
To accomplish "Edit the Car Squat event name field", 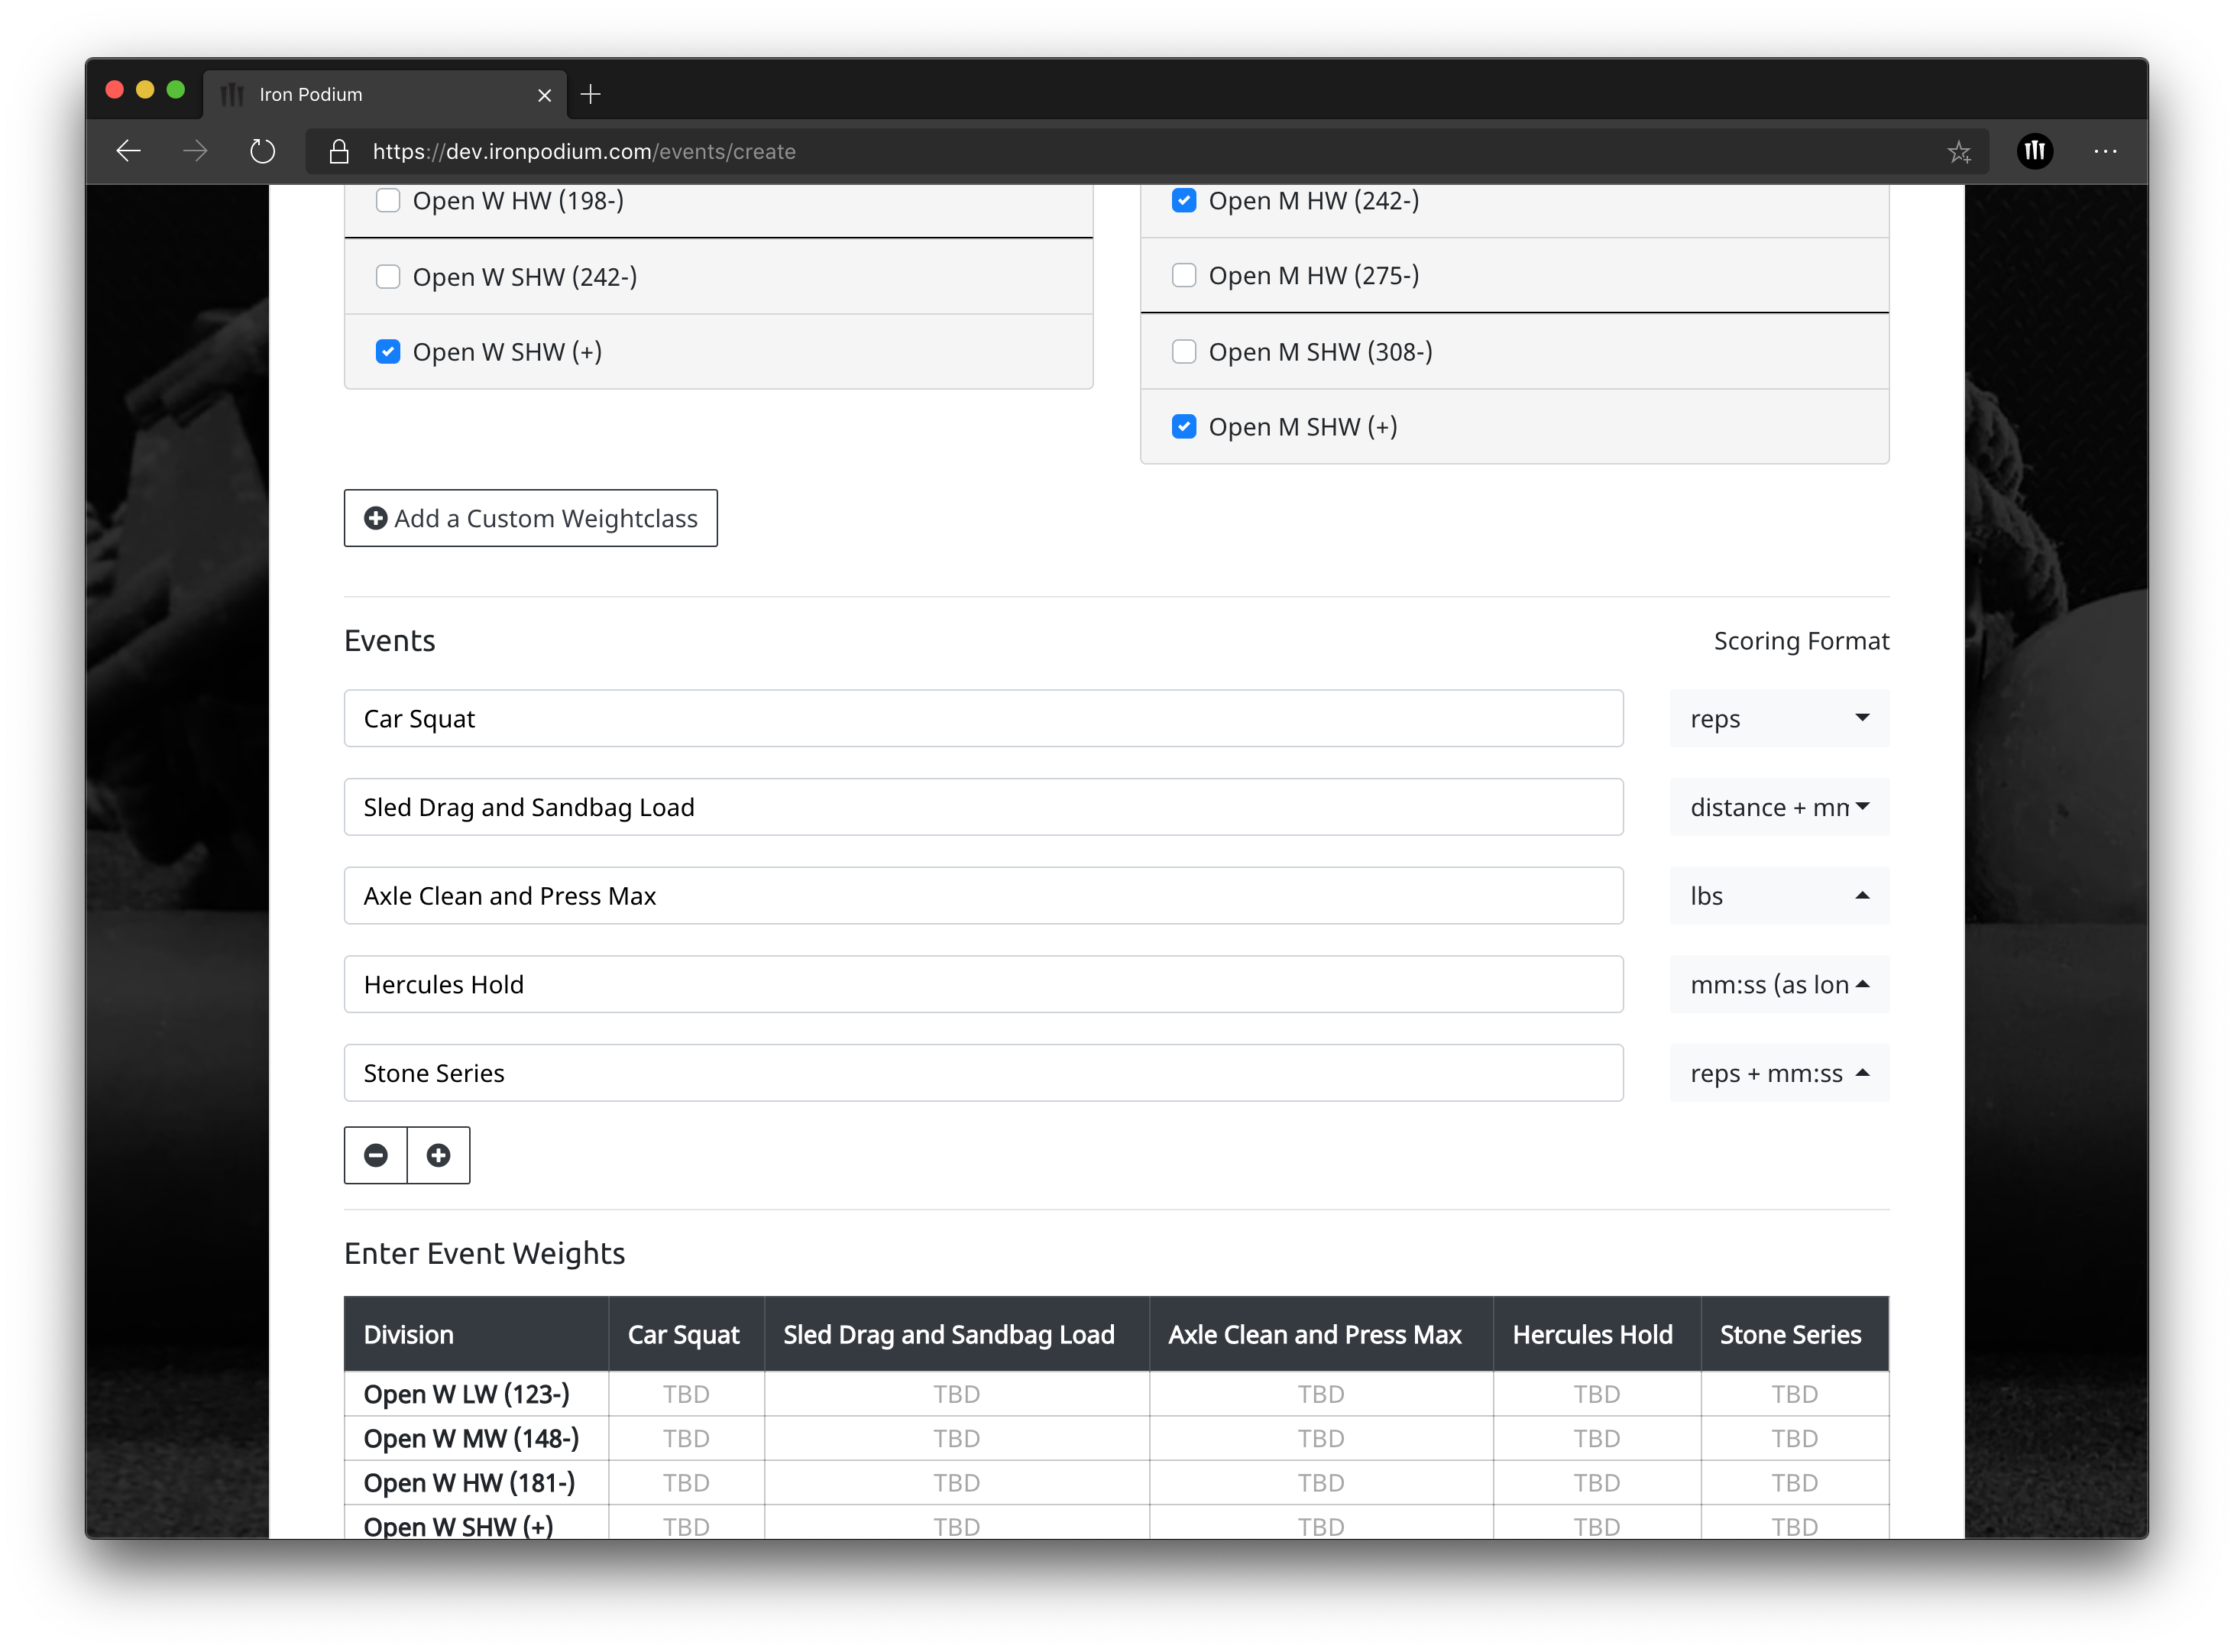I will [983, 718].
